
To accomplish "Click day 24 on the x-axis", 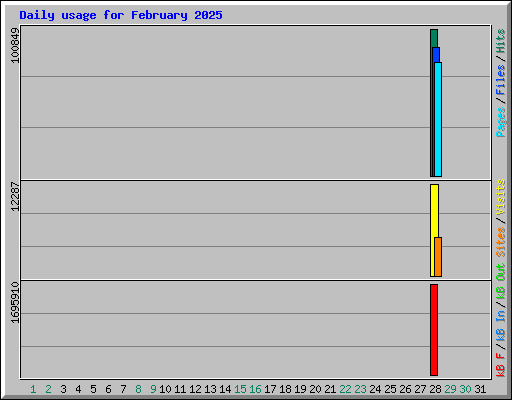I will tap(375, 389).
